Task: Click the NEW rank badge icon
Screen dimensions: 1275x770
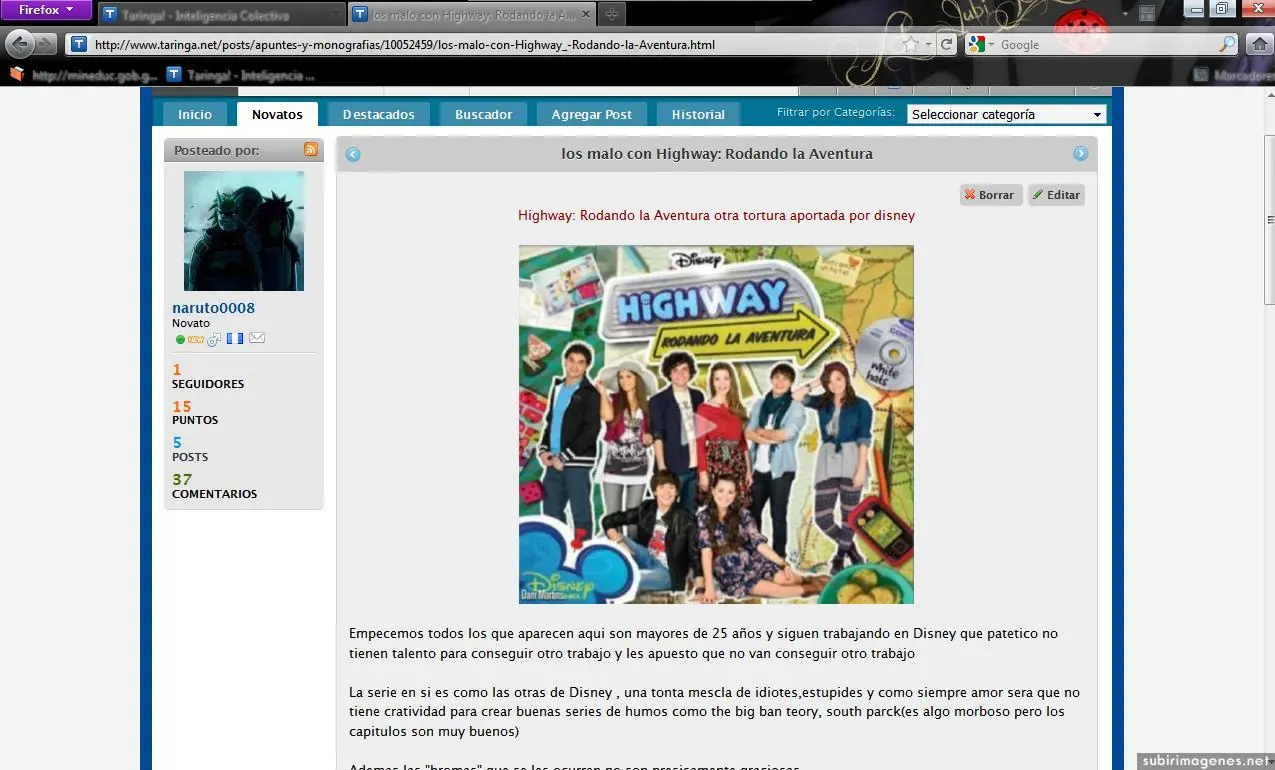Action: [196, 339]
